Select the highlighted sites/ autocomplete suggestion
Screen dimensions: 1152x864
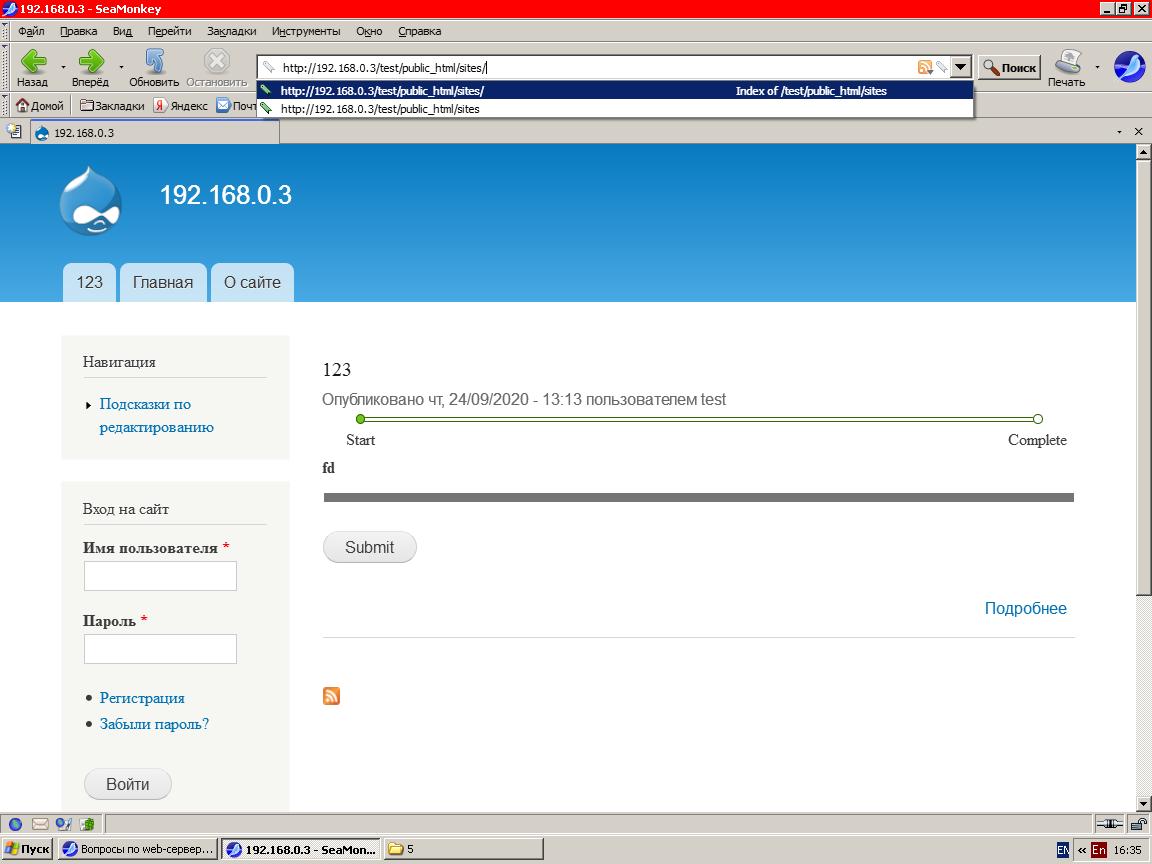pyautogui.click(x=616, y=90)
